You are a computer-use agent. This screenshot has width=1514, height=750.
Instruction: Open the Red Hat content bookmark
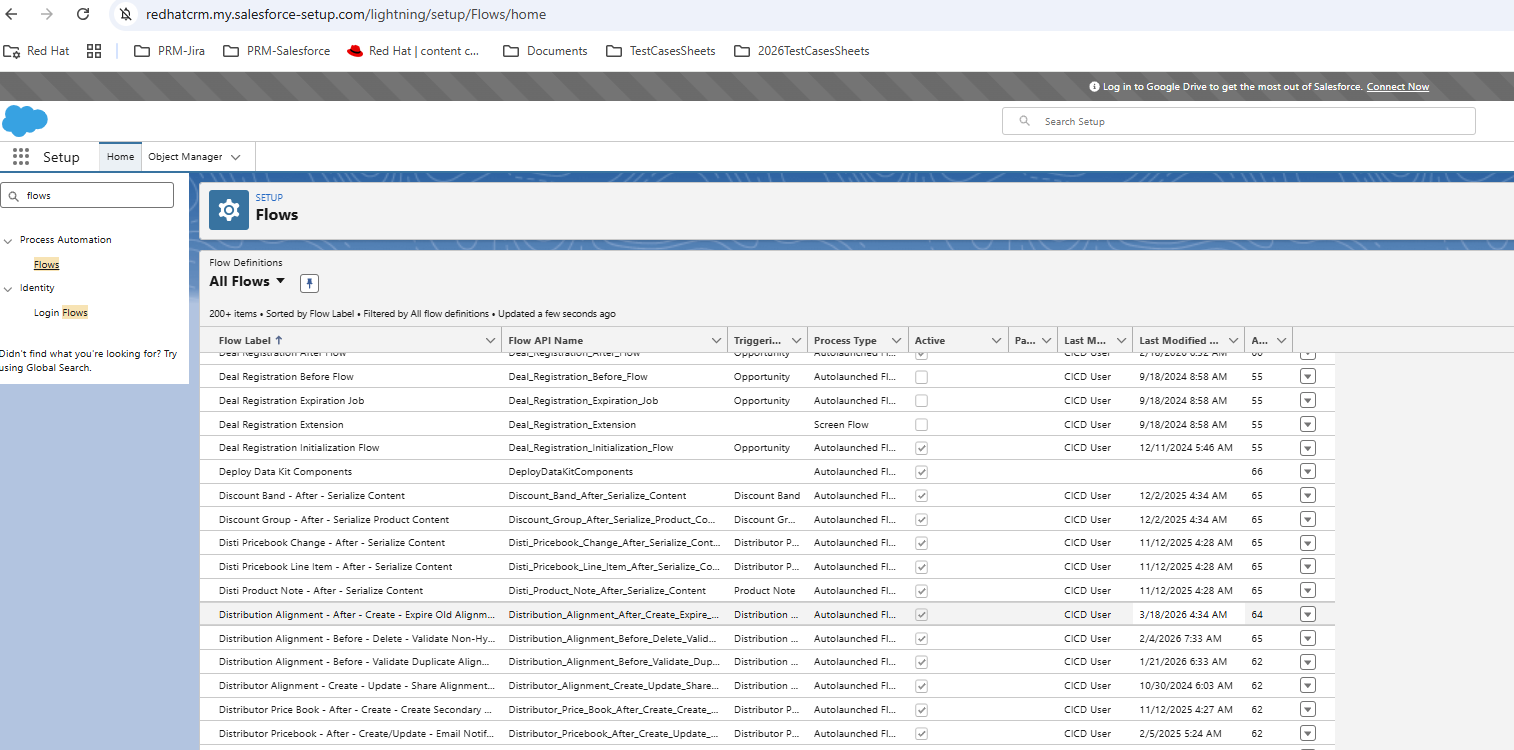tap(413, 51)
